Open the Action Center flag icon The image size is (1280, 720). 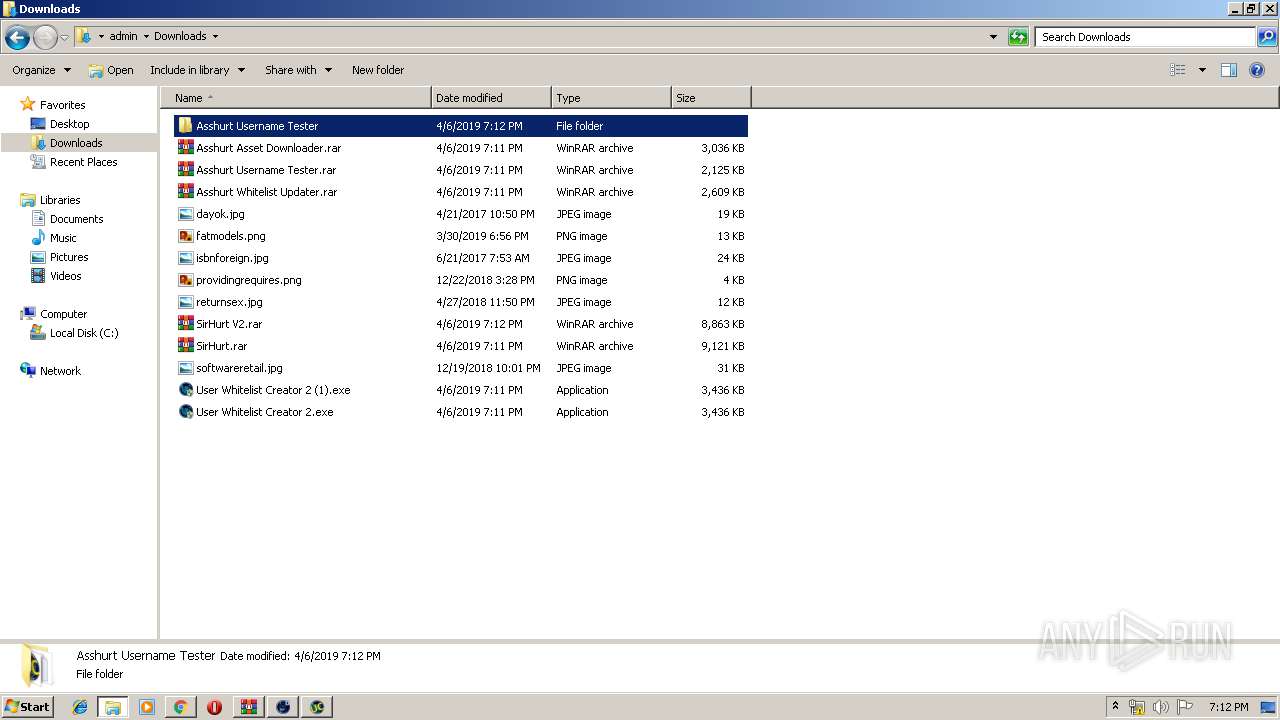point(1185,707)
